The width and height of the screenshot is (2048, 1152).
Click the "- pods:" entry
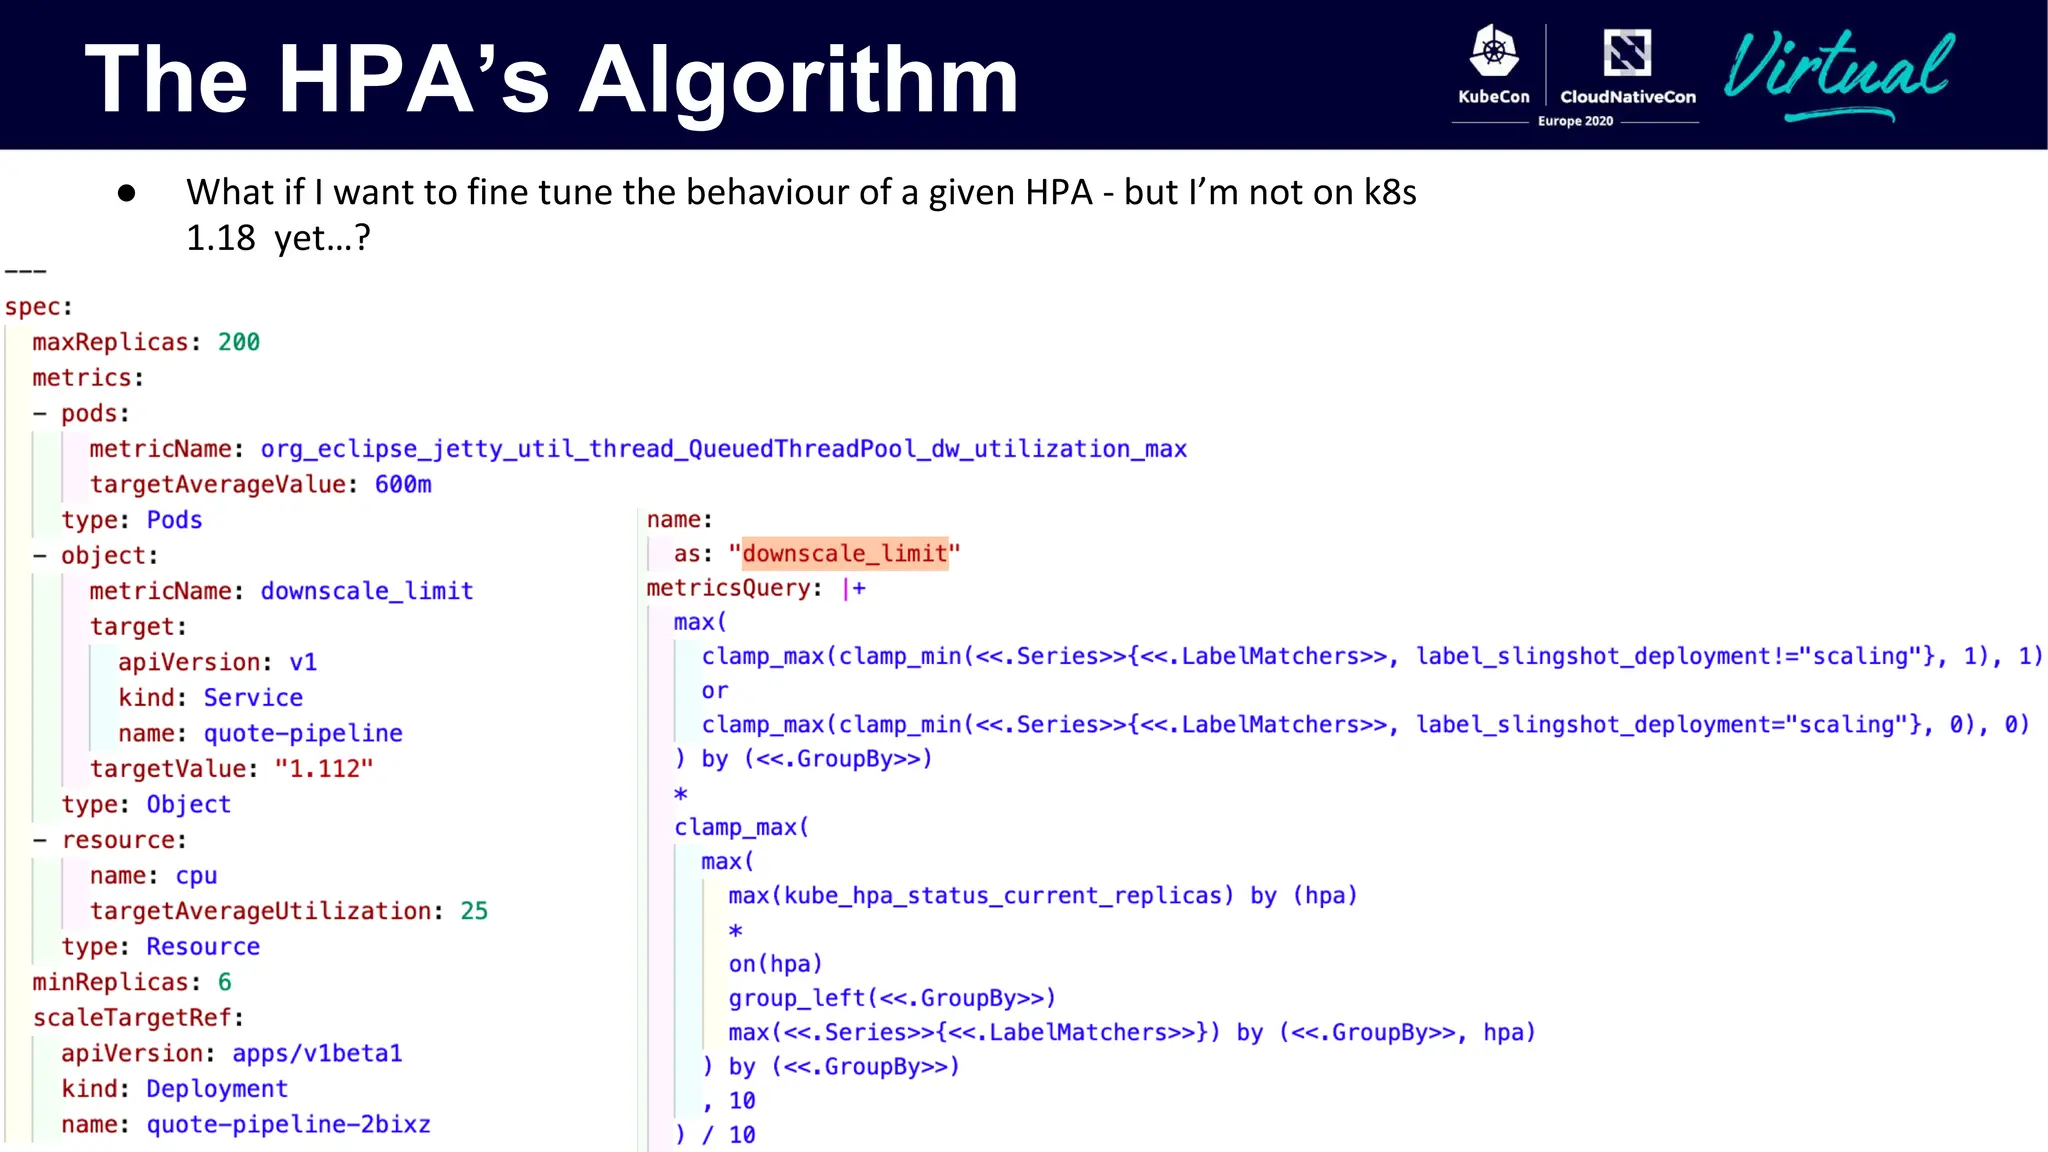pos(81,413)
